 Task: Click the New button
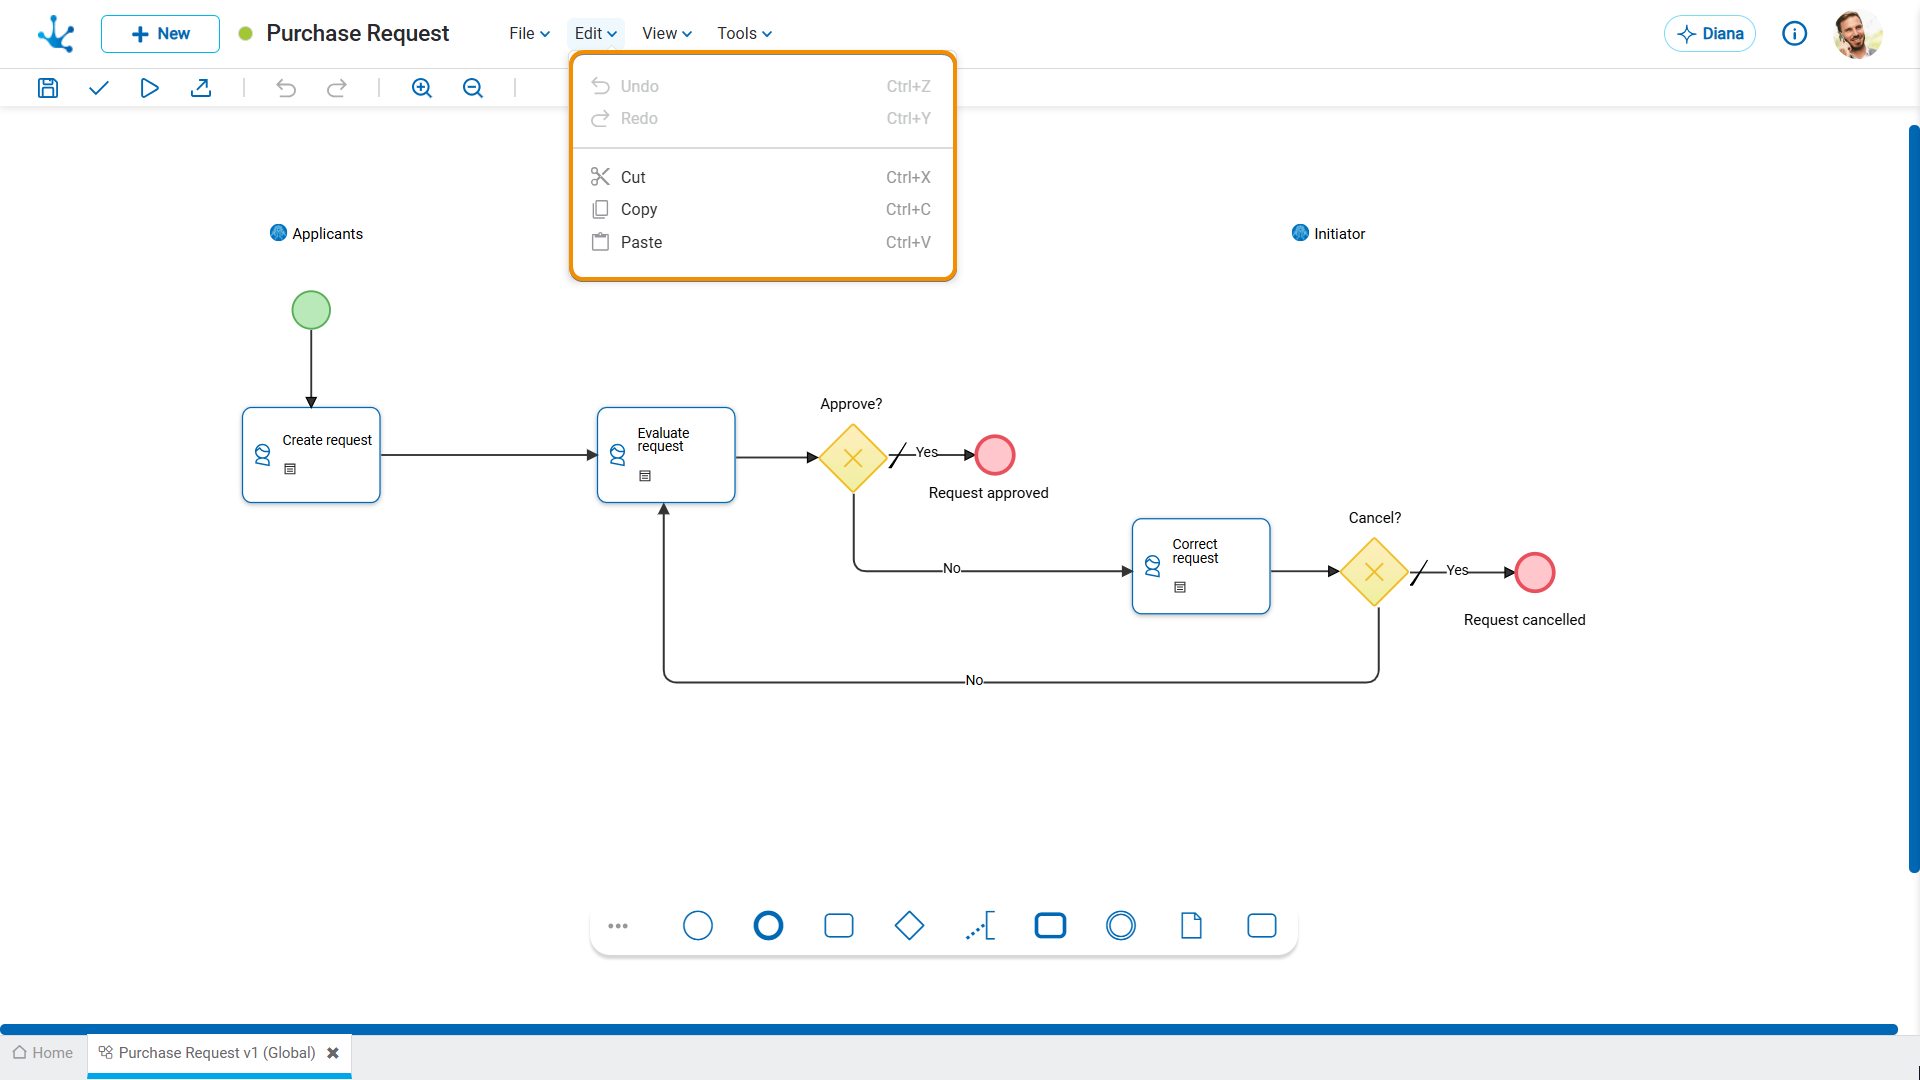[160, 34]
